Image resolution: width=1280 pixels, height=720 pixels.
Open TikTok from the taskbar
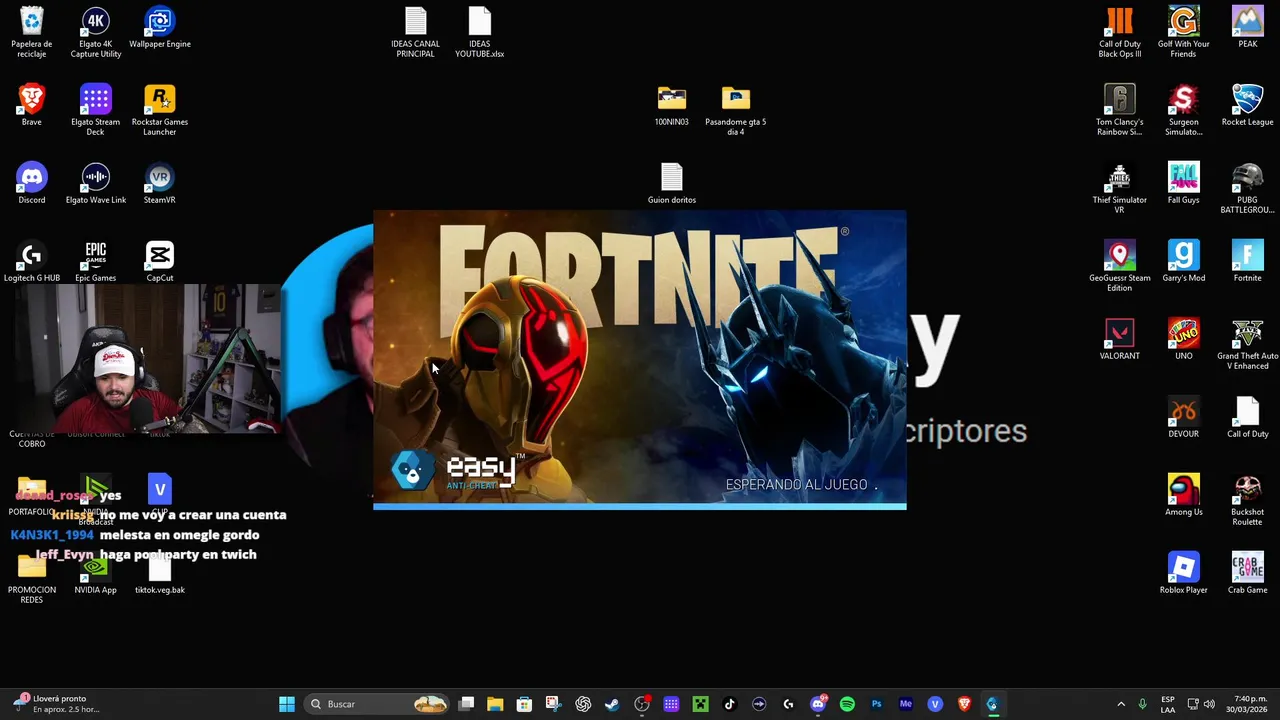(729, 704)
